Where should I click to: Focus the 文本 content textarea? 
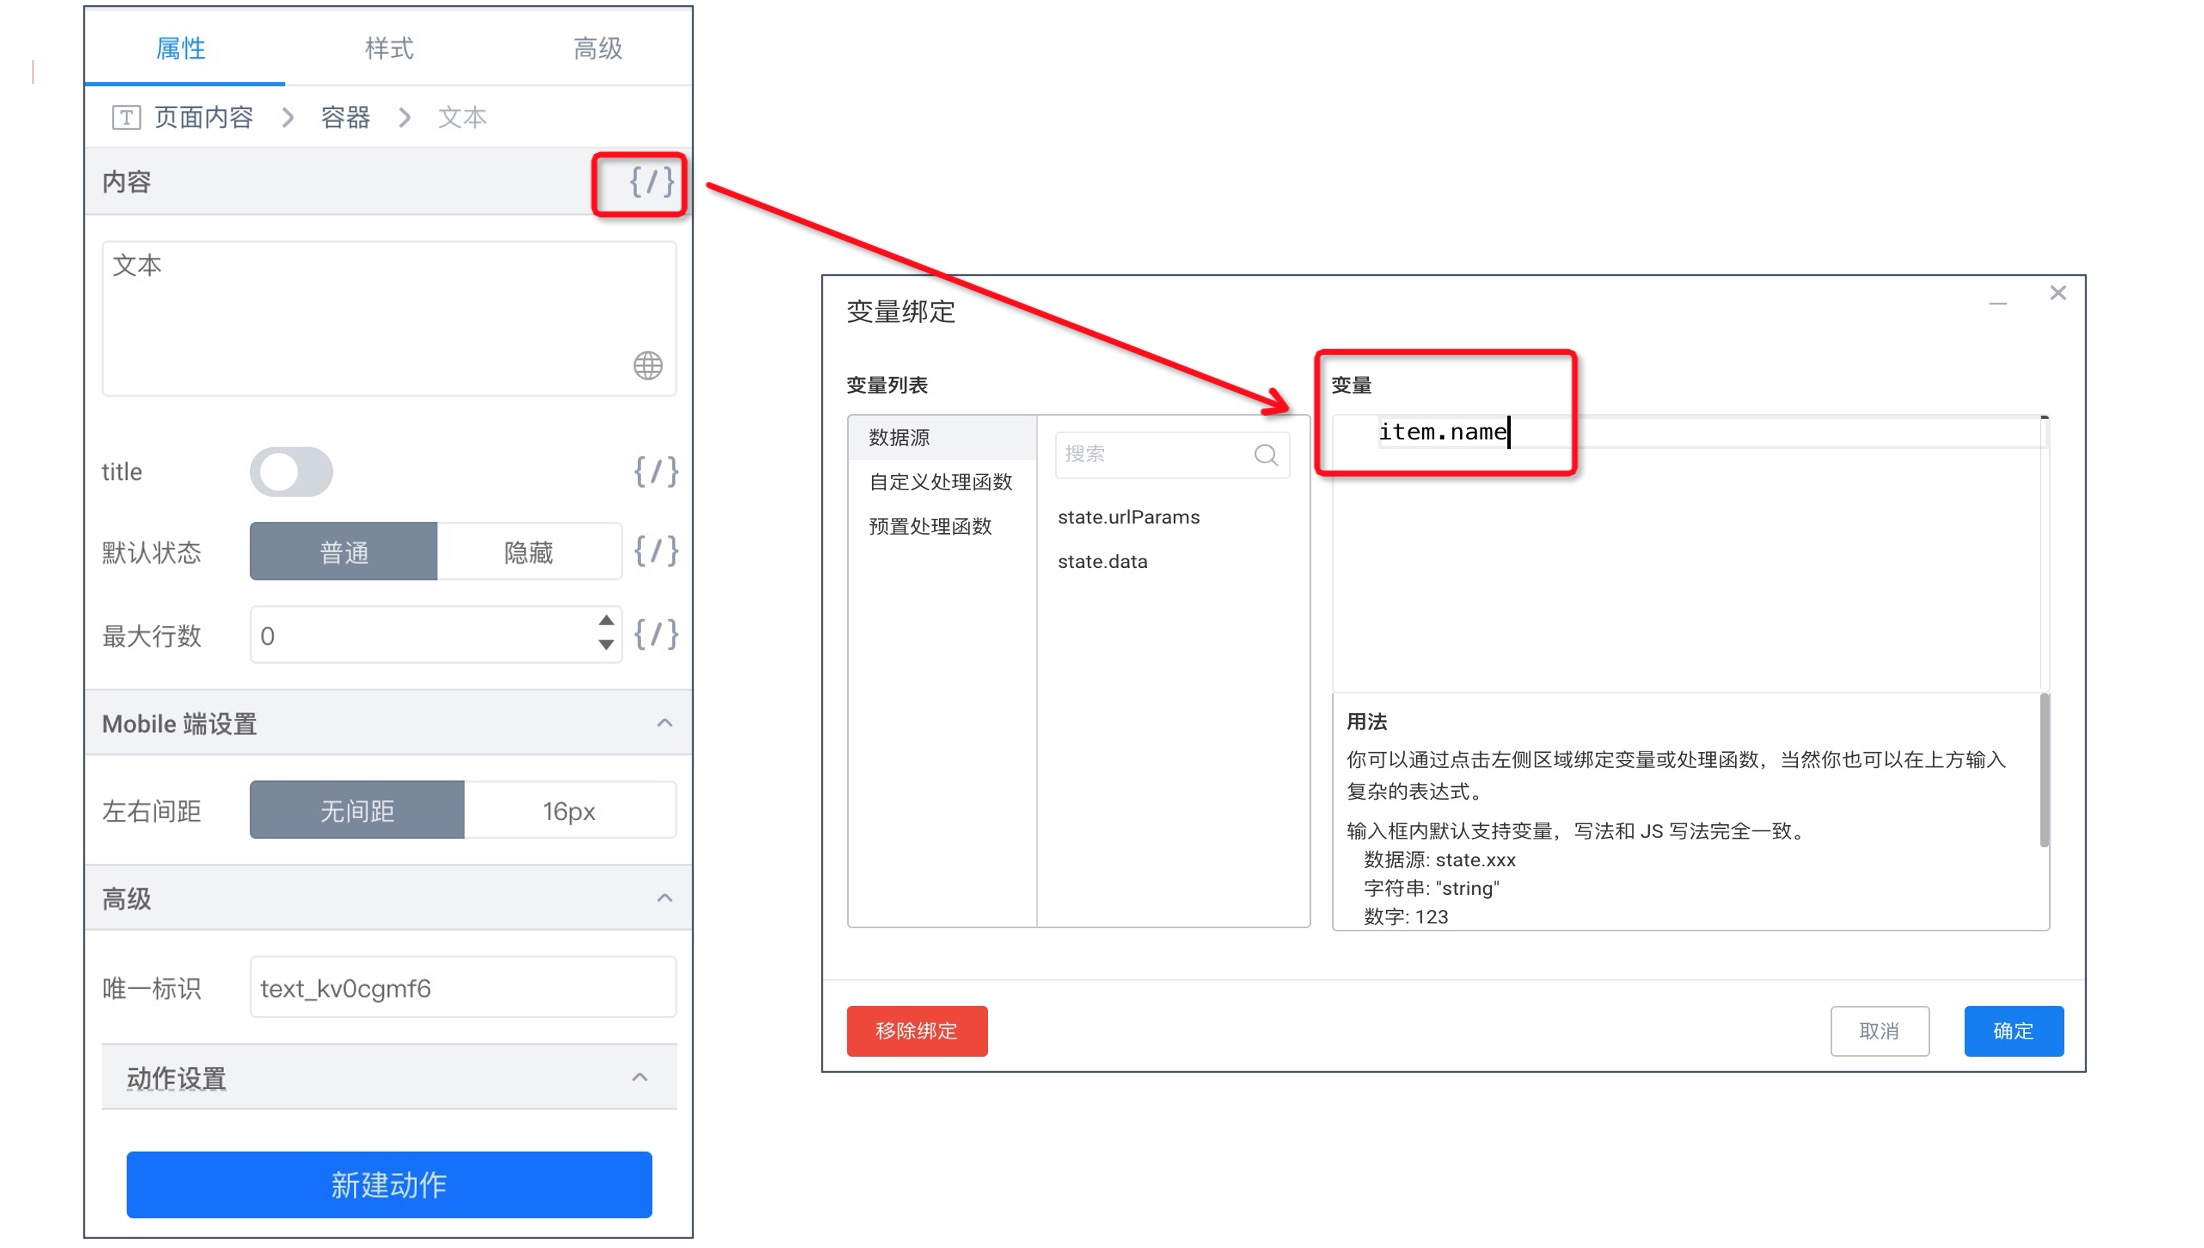pyautogui.click(x=389, y=318)
